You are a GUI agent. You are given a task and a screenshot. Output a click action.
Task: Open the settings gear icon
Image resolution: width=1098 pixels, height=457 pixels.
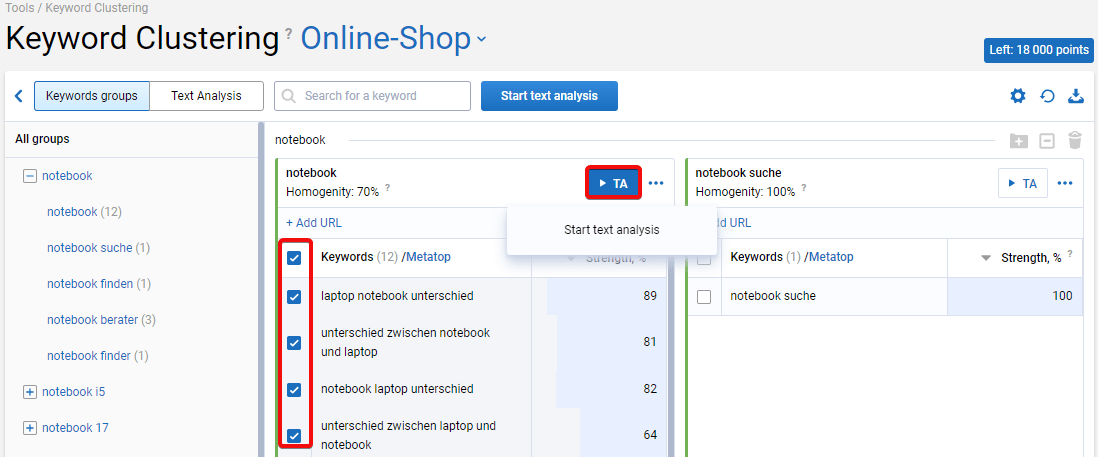(1017, 96)
